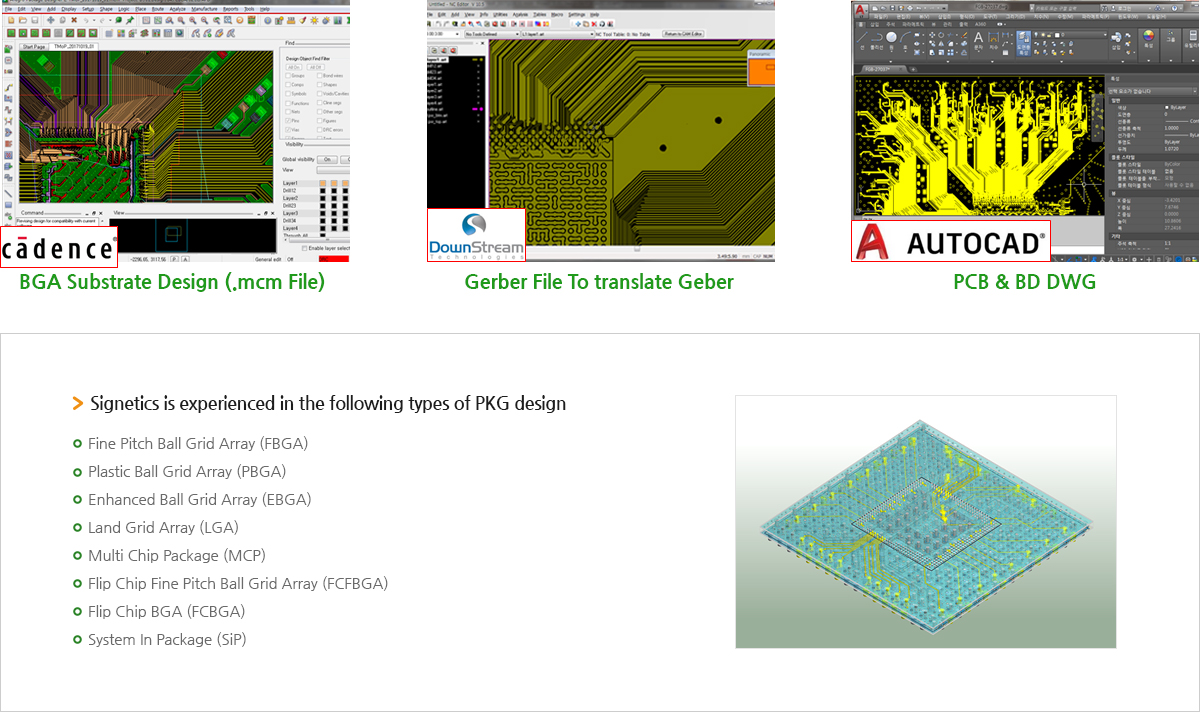Viewport: 1200px width, 712px height.
Task: Click the green pushpin icon in Cadence toolbar
Action: click(130, 20)
